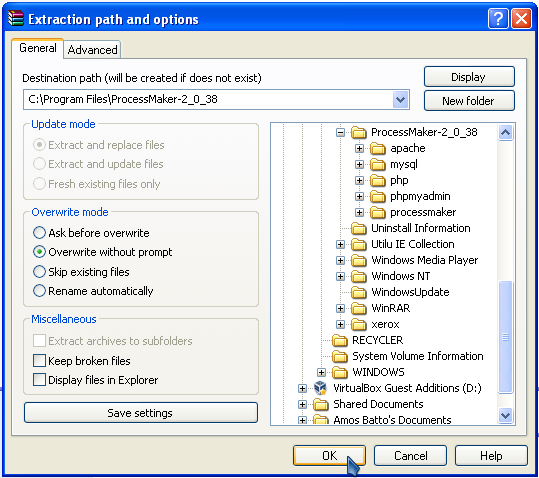The image size is (539, 478).
Task: Click the WinRAR books icon in title bar
Action: (16, 18)
